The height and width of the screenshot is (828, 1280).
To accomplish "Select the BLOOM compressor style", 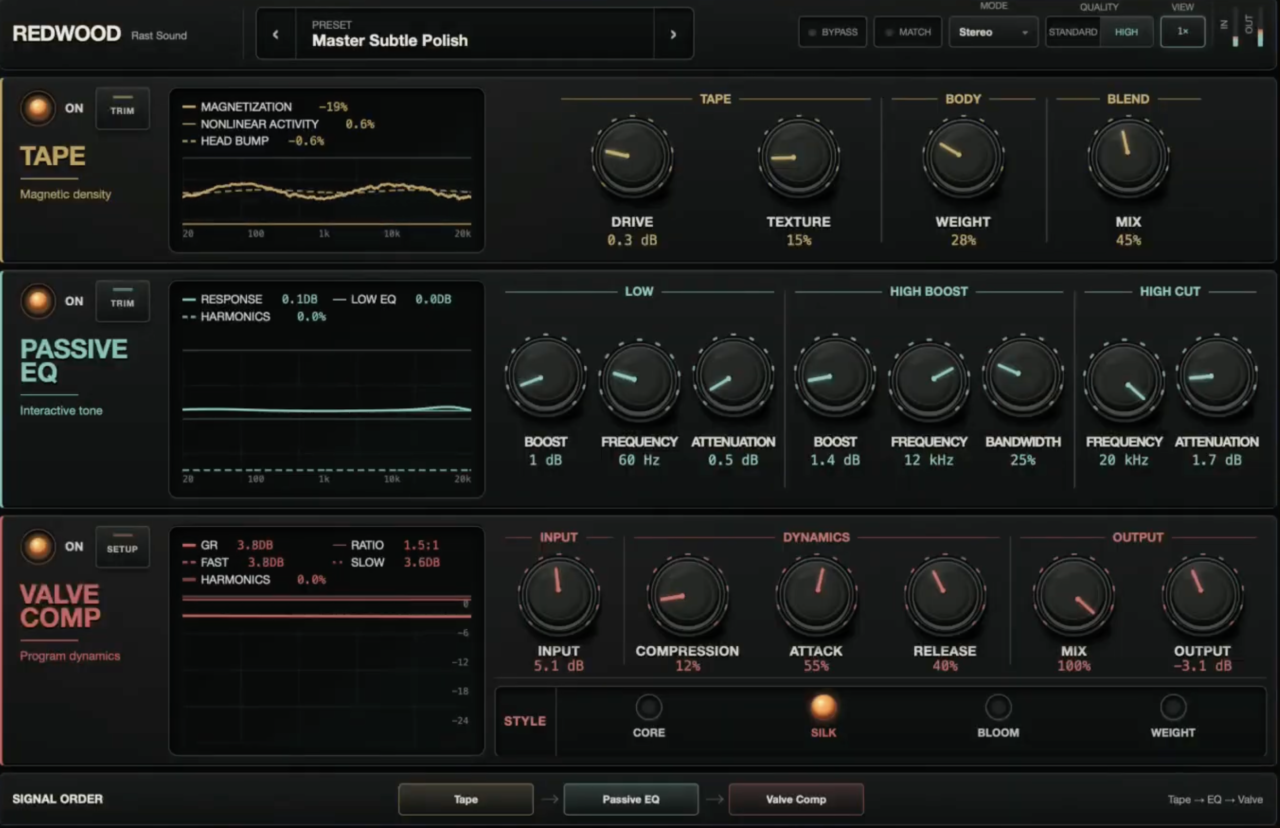I will 998,708.
